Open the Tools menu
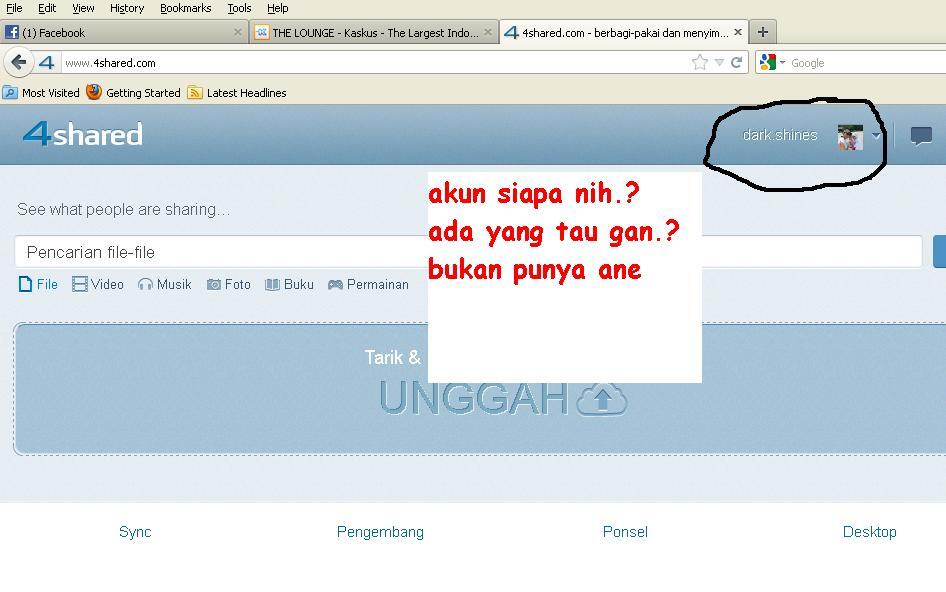Screen dimensions: 946x592 tap(239, 8)
